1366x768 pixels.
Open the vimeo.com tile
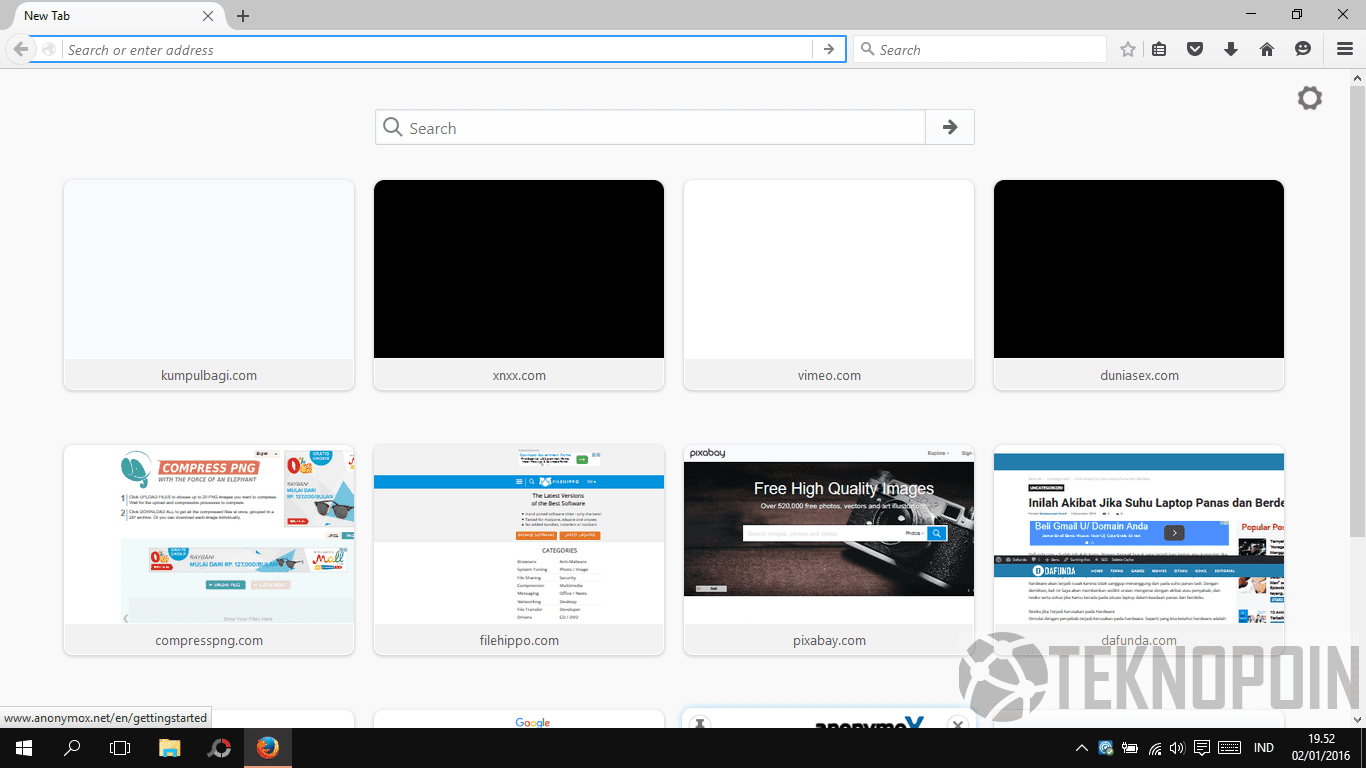(x=829, y=285)
